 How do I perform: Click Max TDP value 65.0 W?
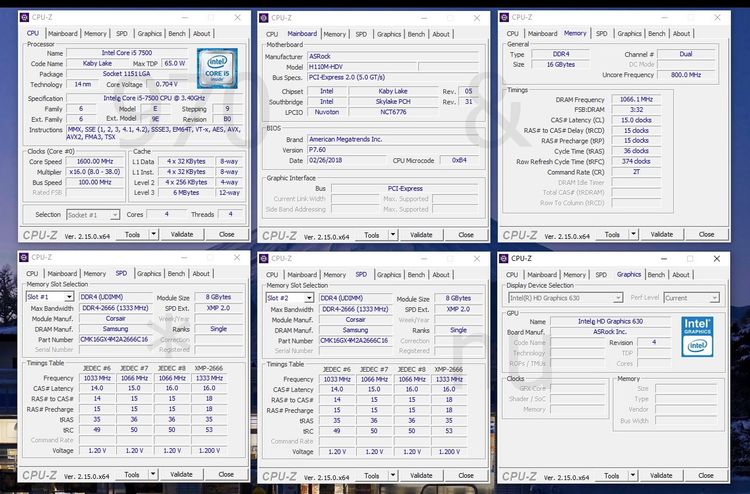point(175,63)
